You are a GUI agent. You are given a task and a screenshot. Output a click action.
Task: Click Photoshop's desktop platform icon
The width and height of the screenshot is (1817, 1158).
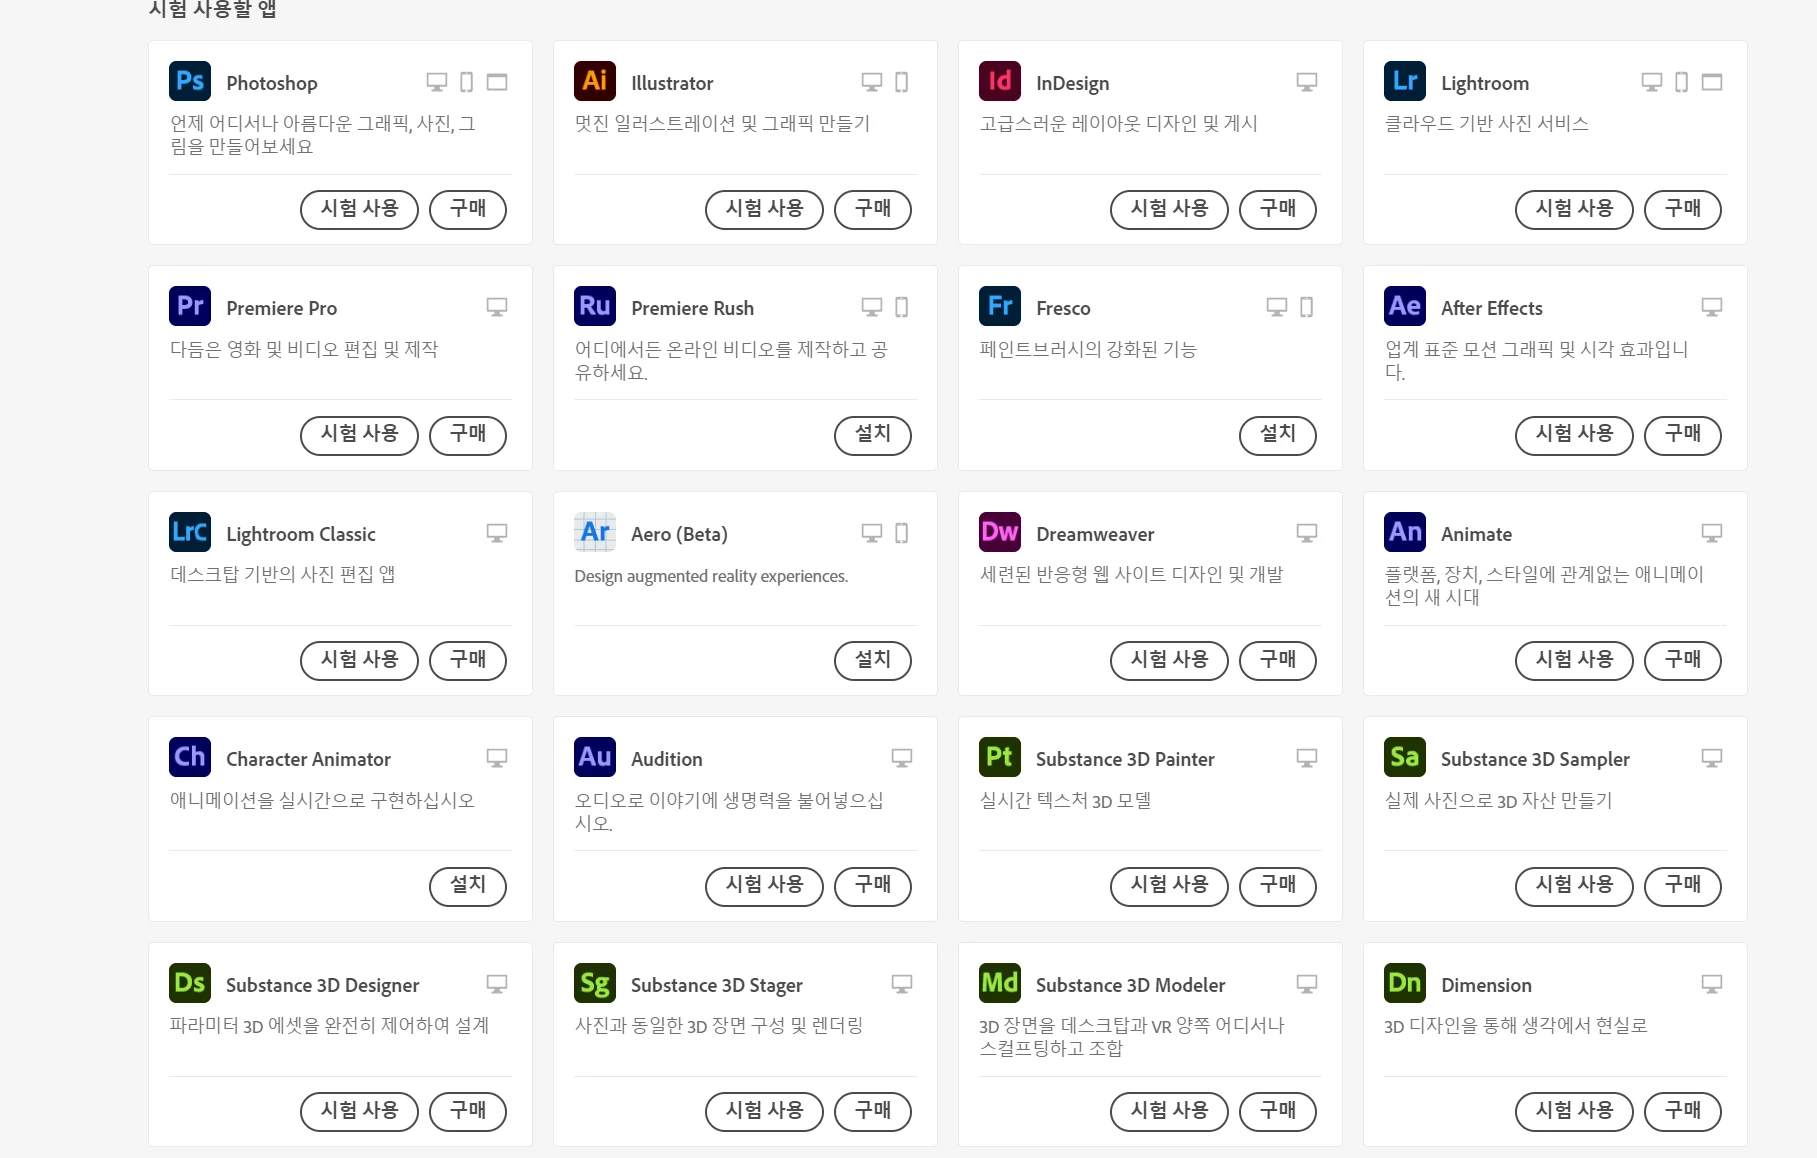pos(437,82)
